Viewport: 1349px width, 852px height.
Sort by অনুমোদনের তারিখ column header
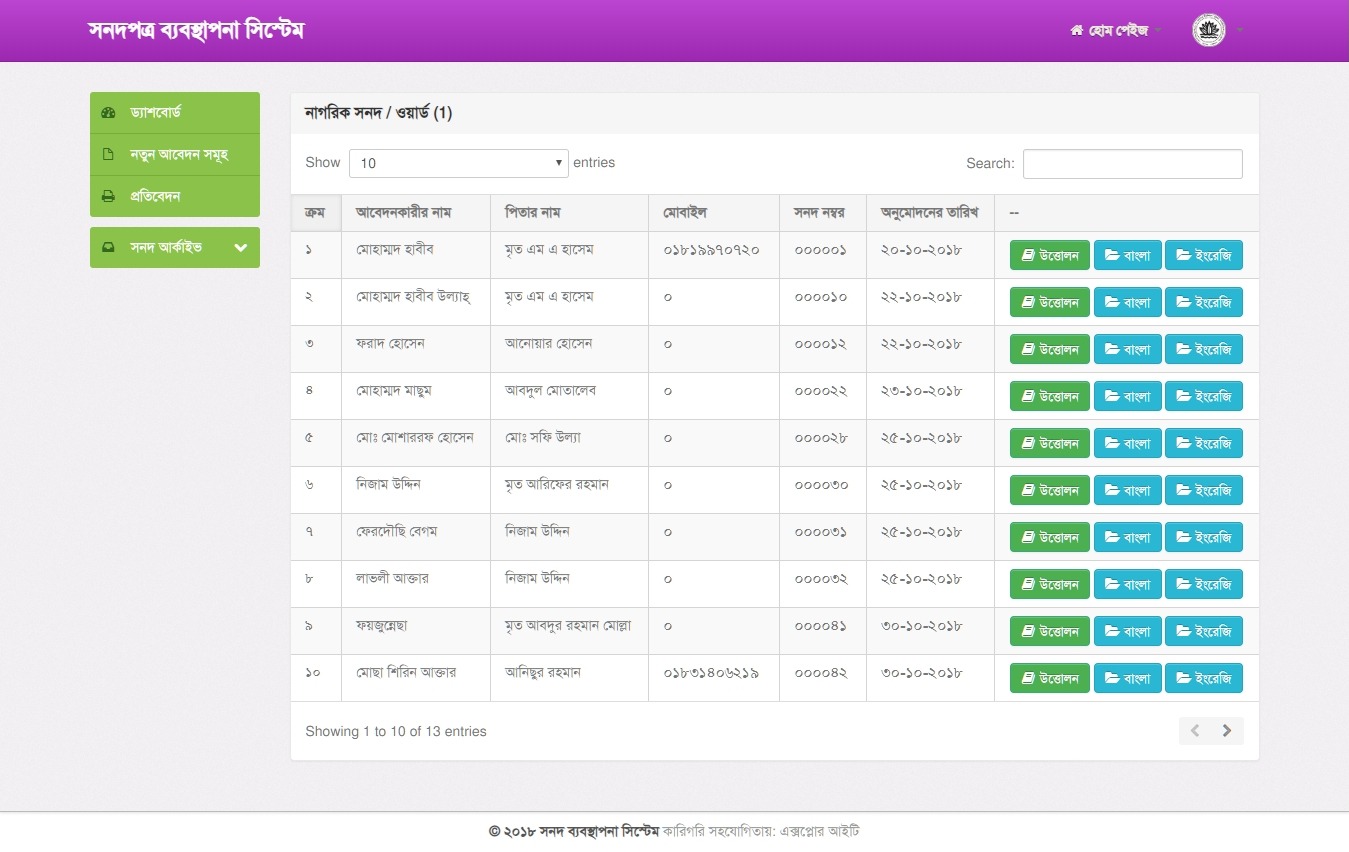click(930, 213)
